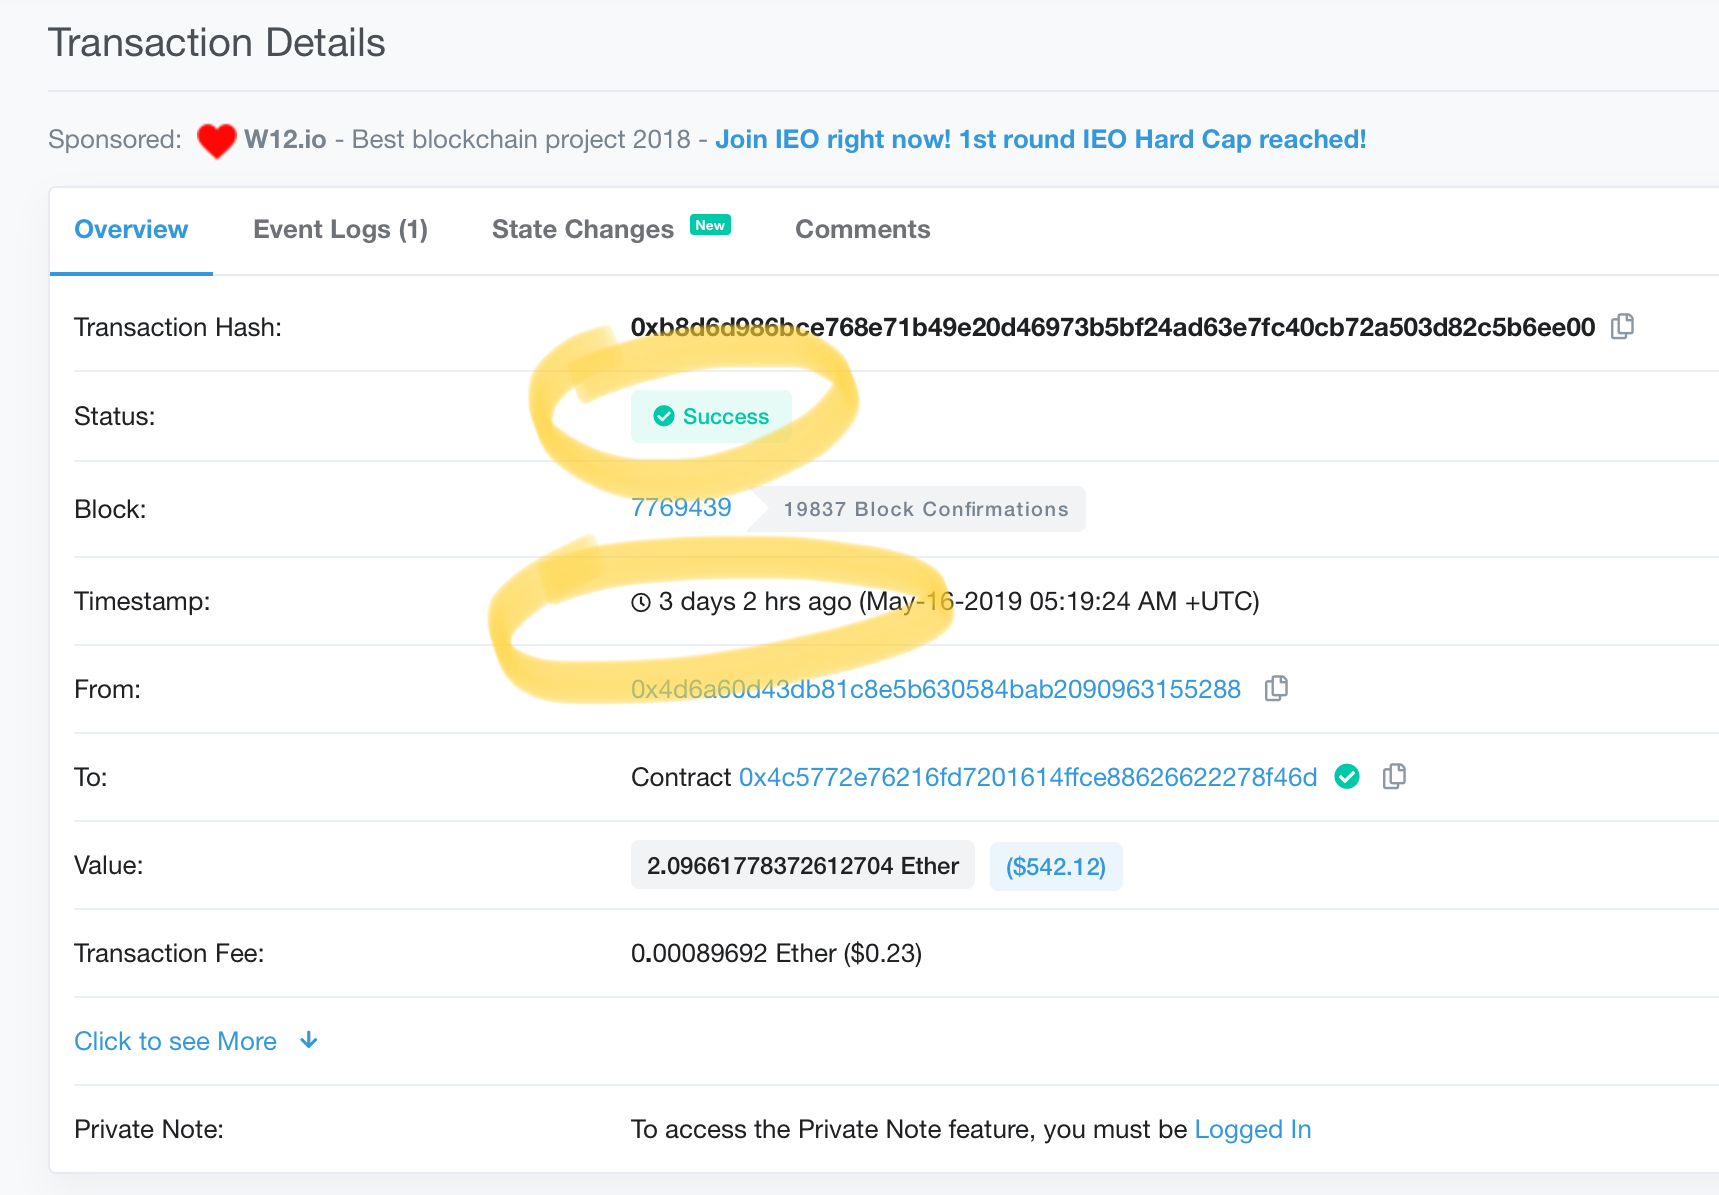Screen dimensions: 1719x1195
Task: Copy the transaction hash to clipboard
Action: (1622, 327)
